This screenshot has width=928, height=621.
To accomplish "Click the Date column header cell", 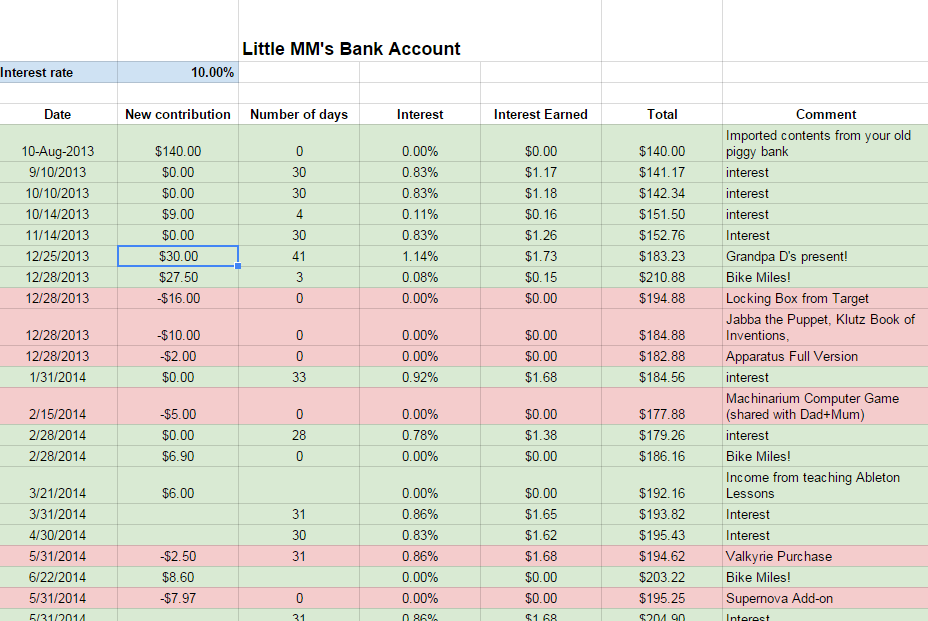I will (58, 114).
